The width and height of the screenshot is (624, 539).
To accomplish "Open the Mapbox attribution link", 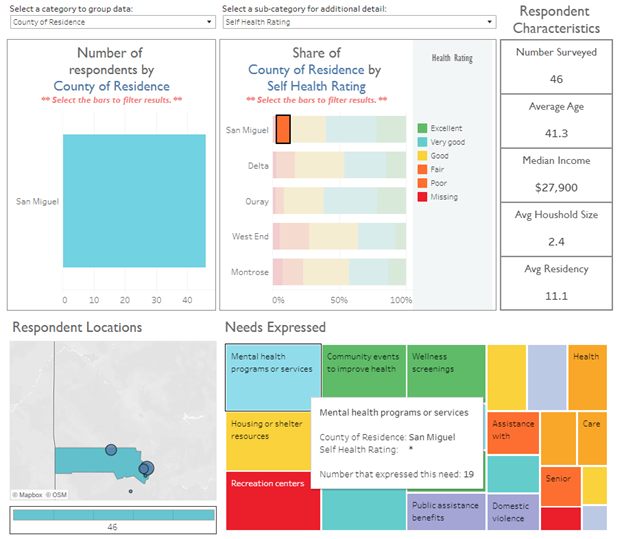I will pyautogui.click(x=30, y=495).
